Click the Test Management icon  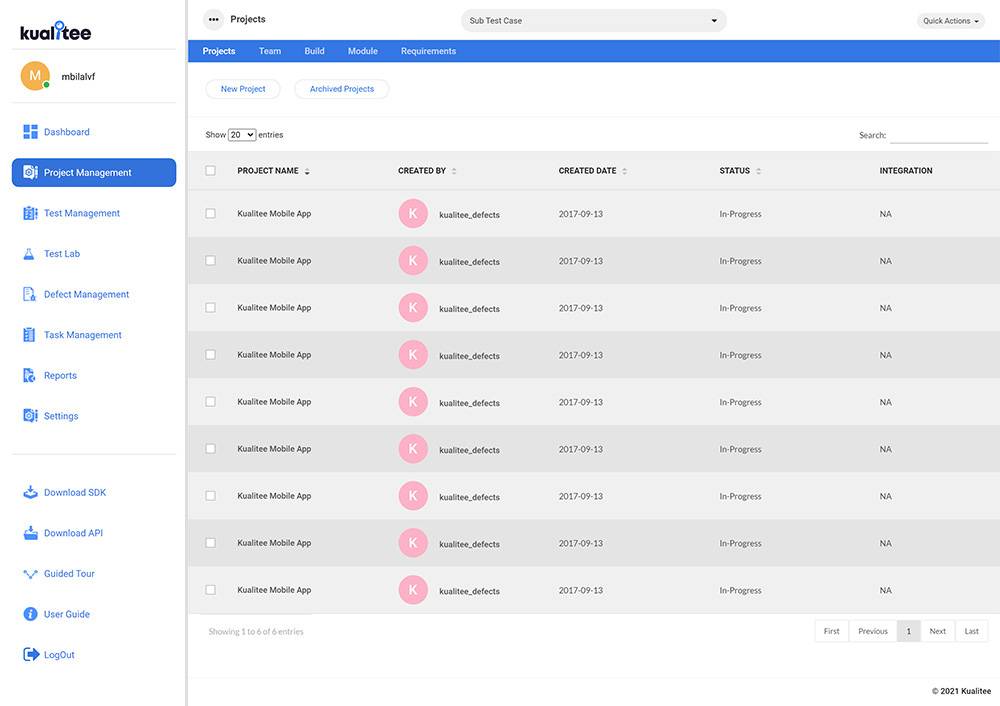tap(30, 213)
